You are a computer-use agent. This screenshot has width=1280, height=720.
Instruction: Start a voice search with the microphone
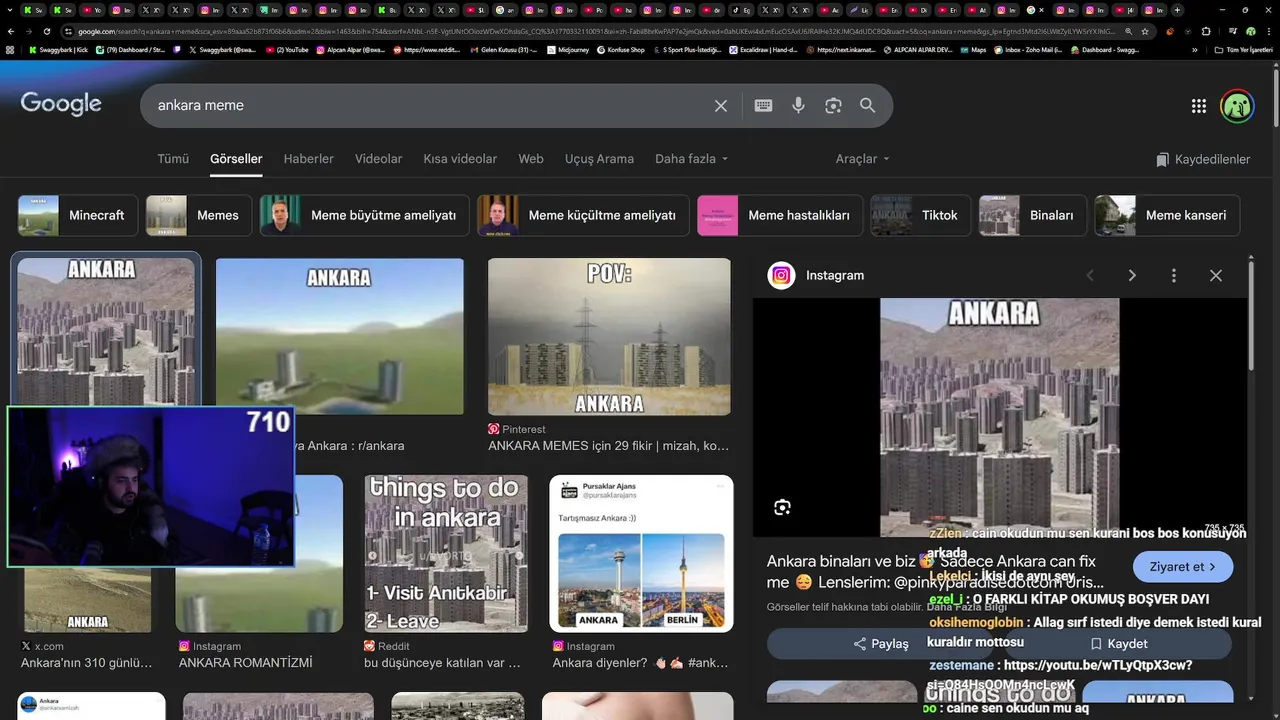(798, 106)
